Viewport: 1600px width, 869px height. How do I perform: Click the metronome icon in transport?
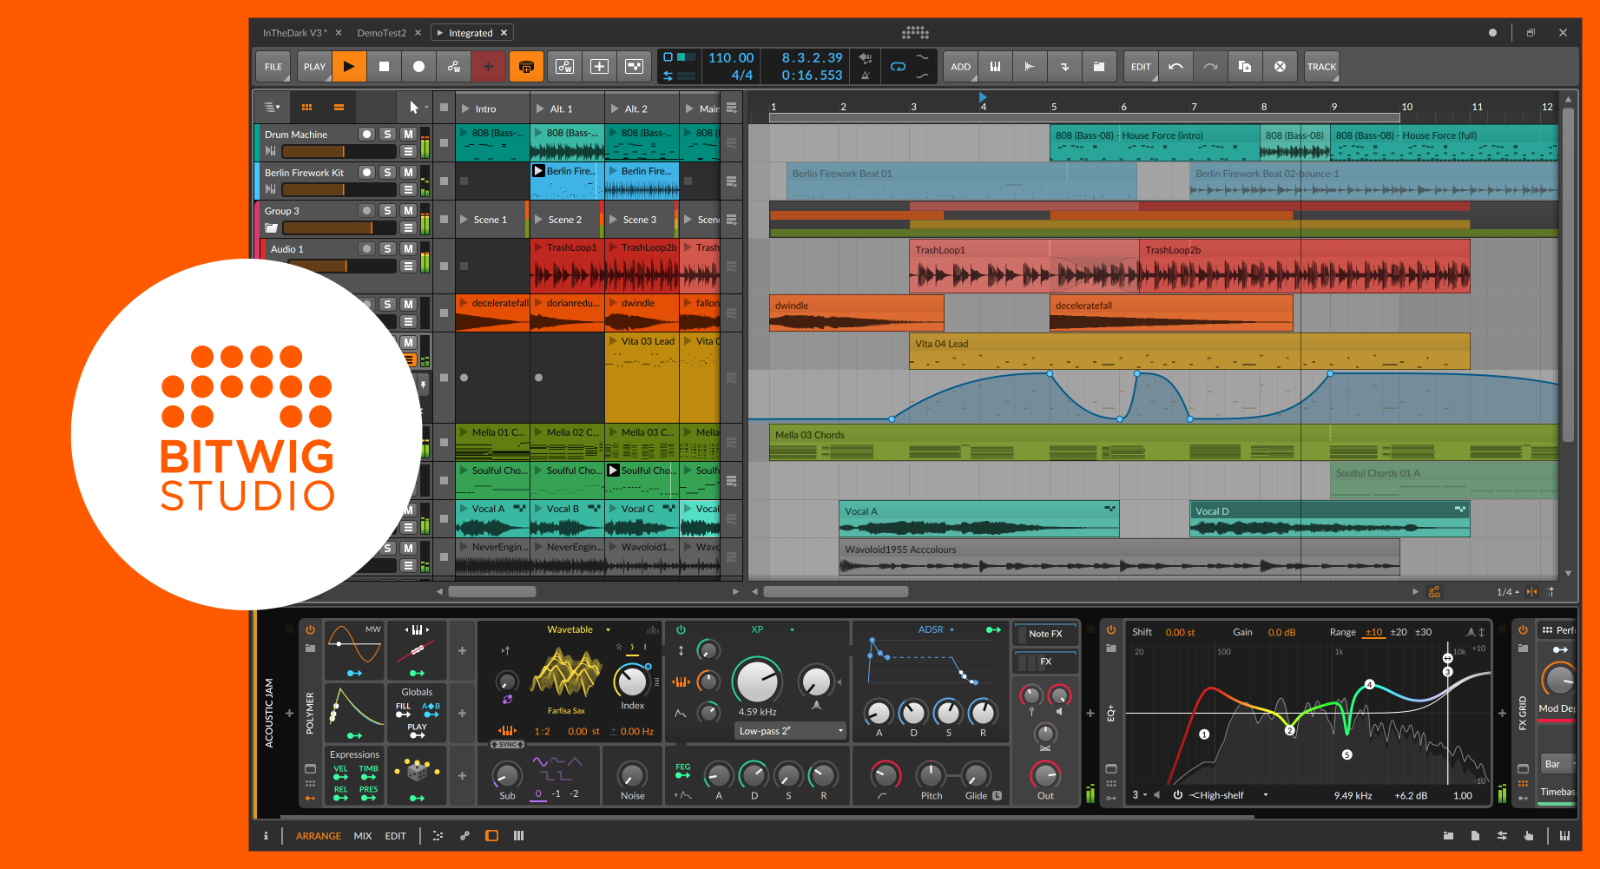pos(865,75)
